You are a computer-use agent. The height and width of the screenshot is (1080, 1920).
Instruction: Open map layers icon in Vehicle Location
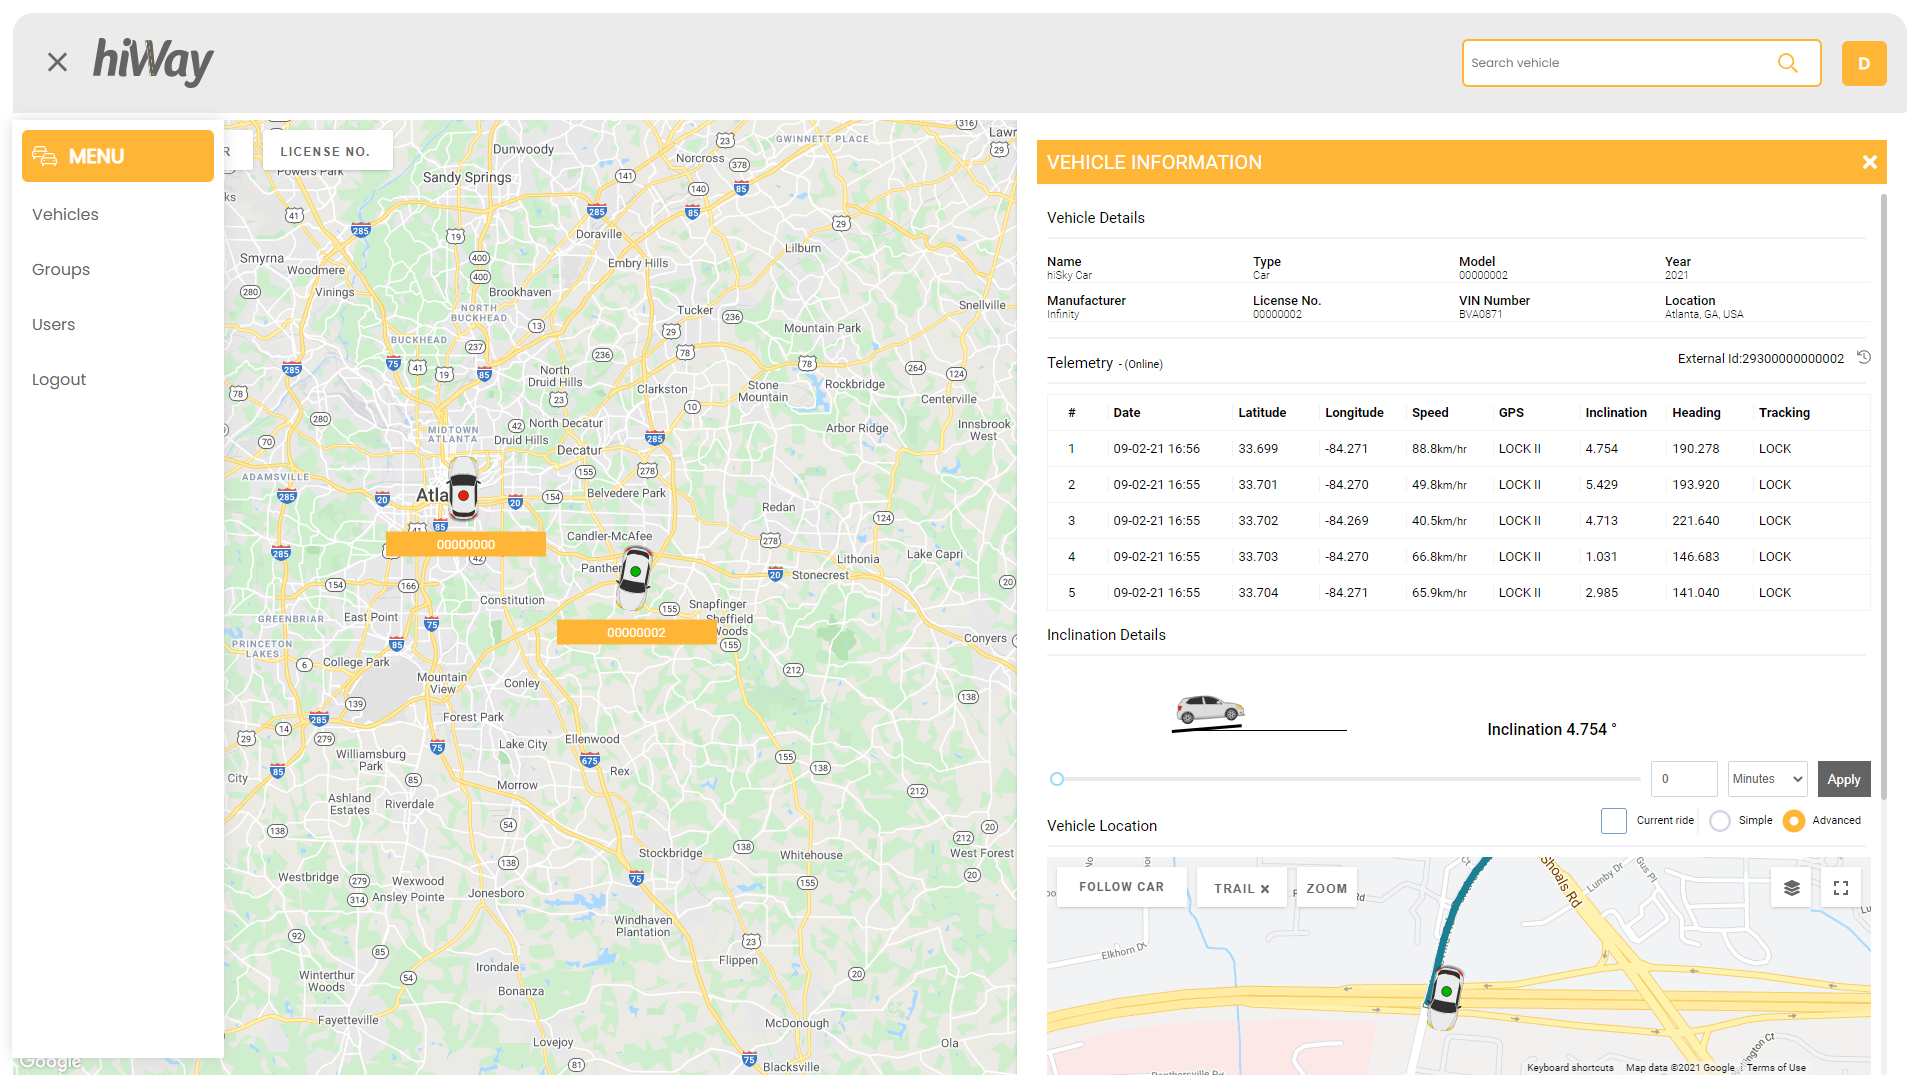[1791, 888]
